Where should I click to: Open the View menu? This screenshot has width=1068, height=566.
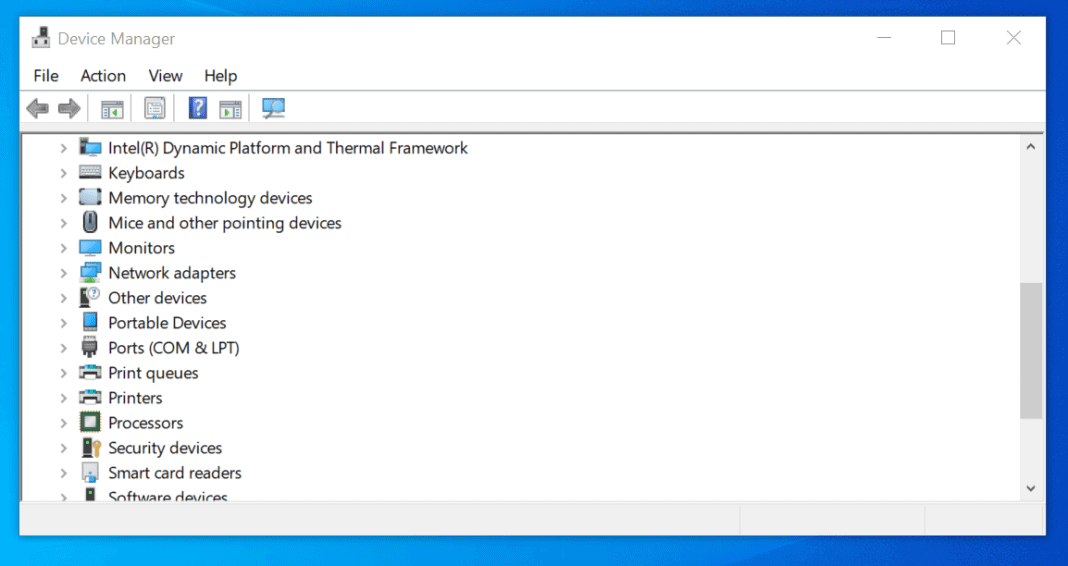coord(166,76)
